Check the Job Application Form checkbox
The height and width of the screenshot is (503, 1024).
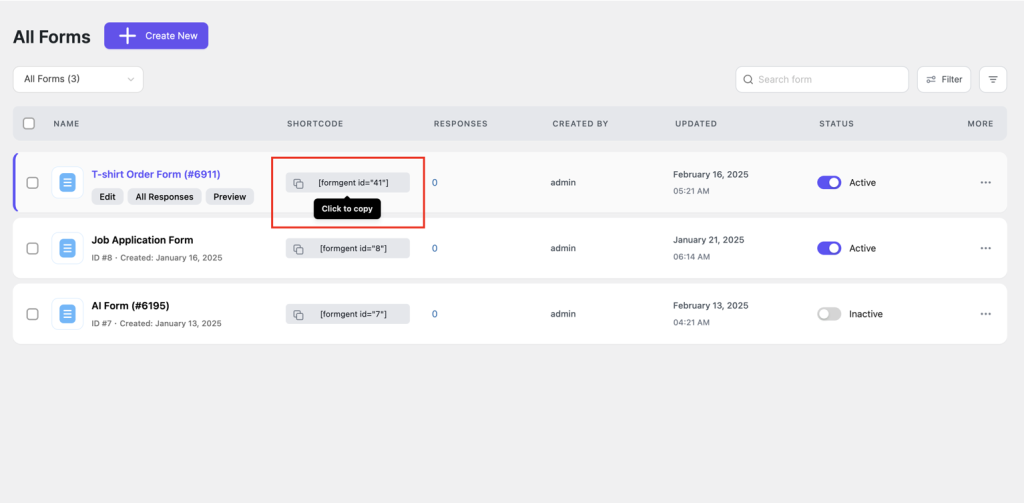pos(32,248)
